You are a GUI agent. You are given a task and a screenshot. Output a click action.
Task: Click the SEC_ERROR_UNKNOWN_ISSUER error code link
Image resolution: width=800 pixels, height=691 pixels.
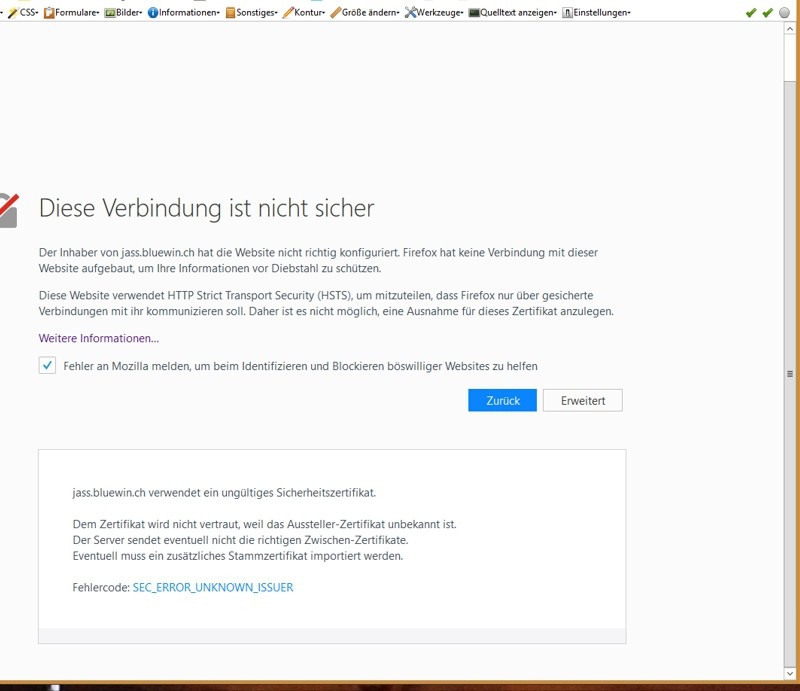coord(213,588)
